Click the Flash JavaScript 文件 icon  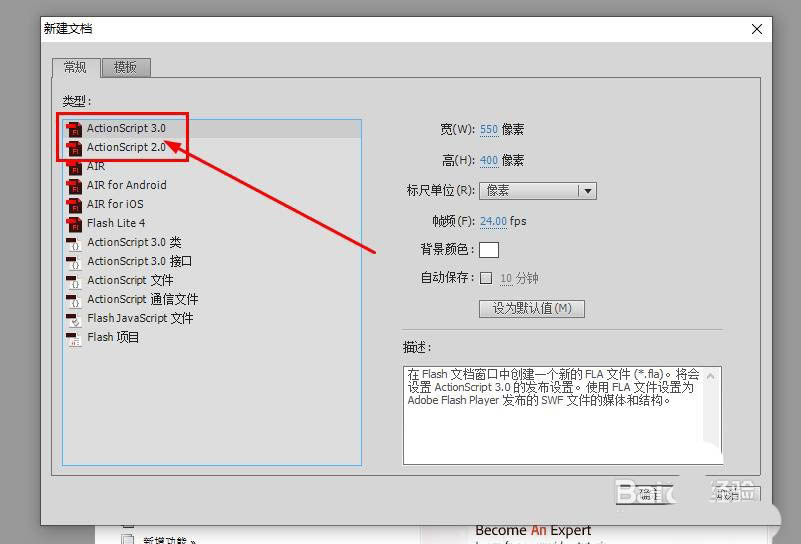click(74, 319)
